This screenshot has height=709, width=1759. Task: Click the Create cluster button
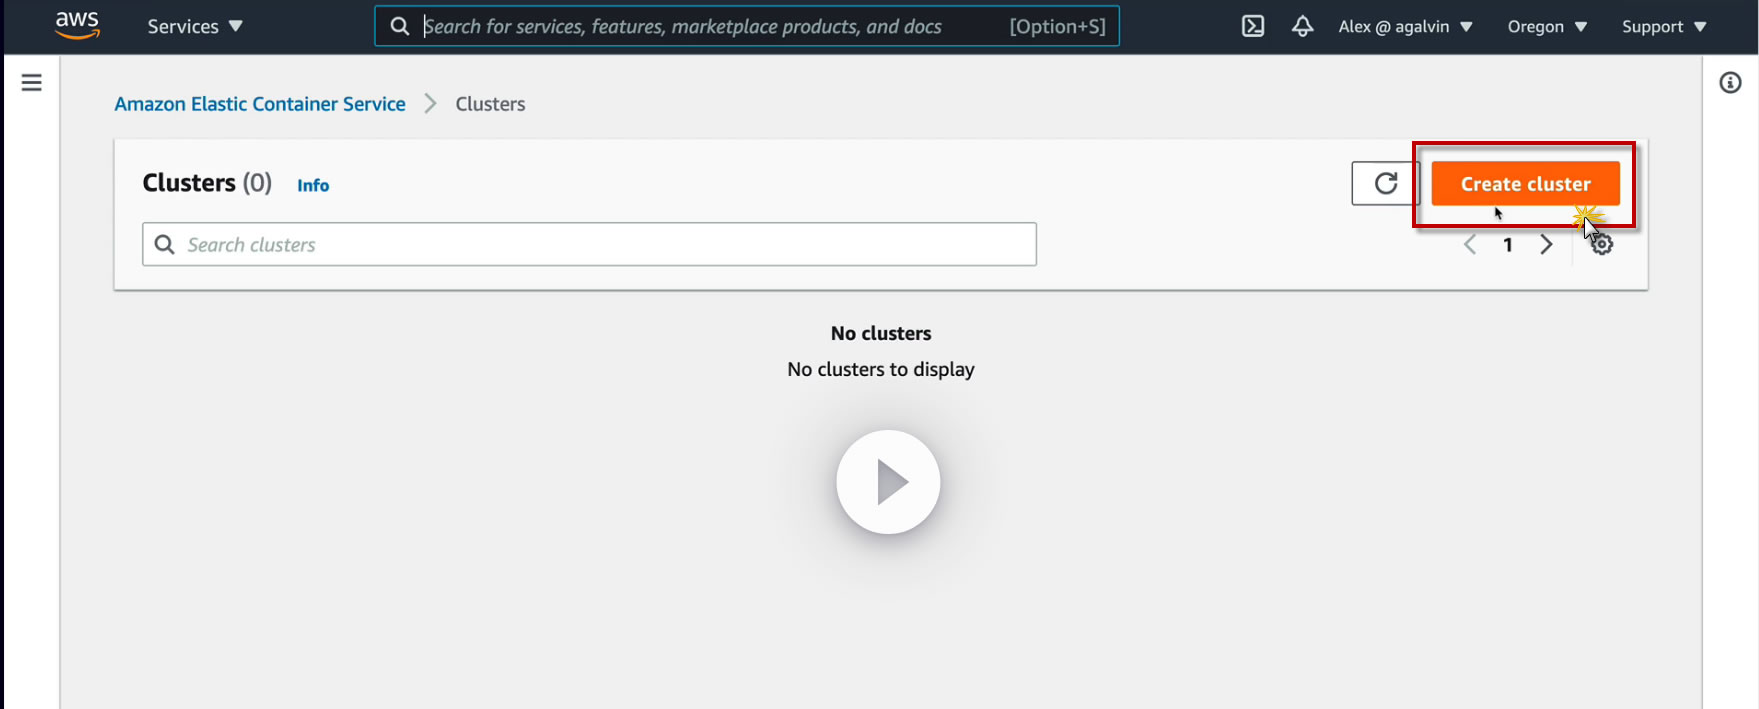[x=1525, y=184]
